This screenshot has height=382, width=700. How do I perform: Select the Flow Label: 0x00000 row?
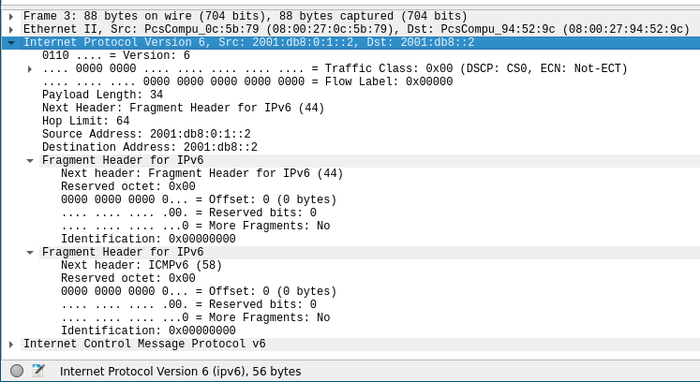(247, 82)
